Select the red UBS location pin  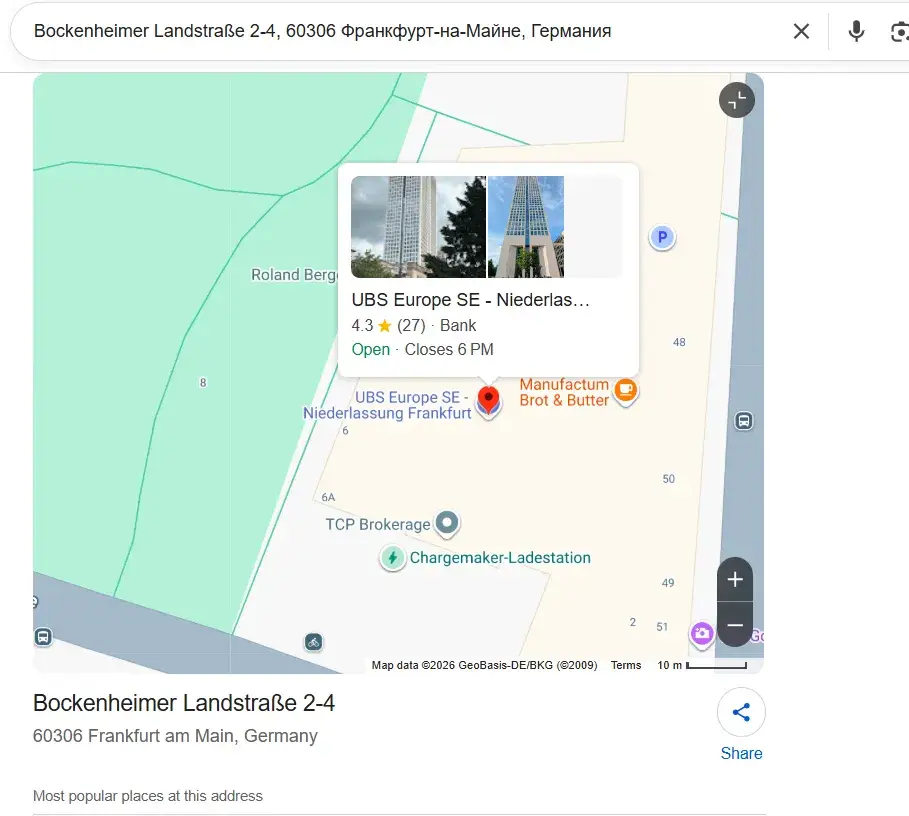click(x=489, y=400)
